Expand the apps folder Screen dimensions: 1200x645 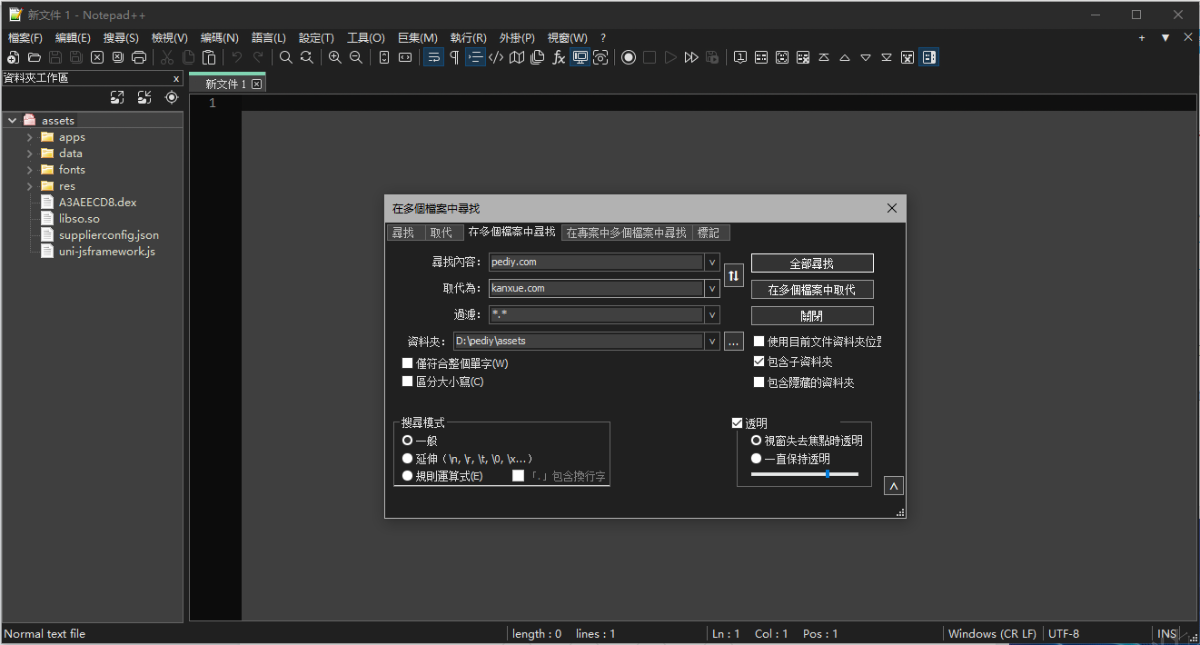click(x=30, y=137)
